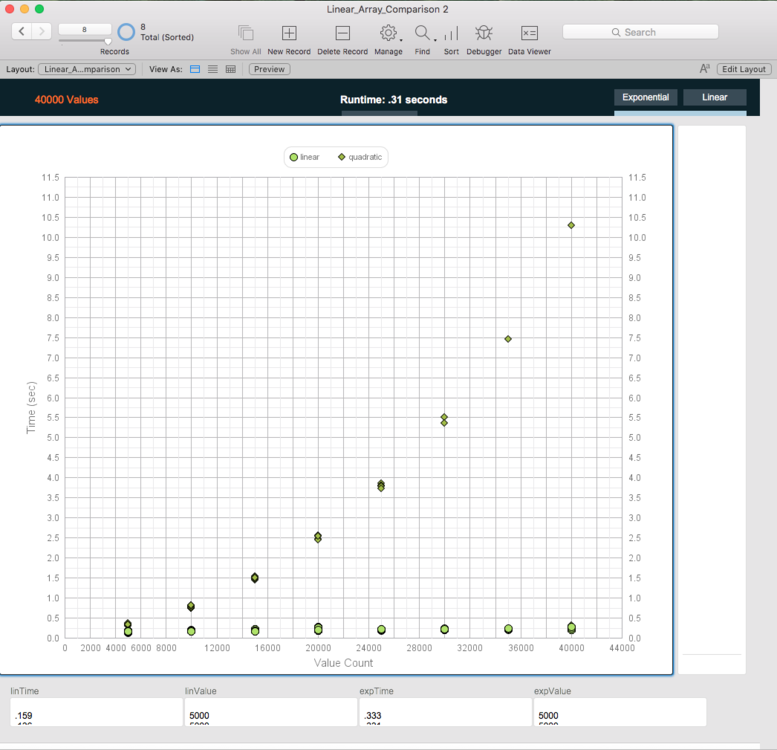
Task: Click the text formatting Aa icon
Action: (x=705, y=69)
